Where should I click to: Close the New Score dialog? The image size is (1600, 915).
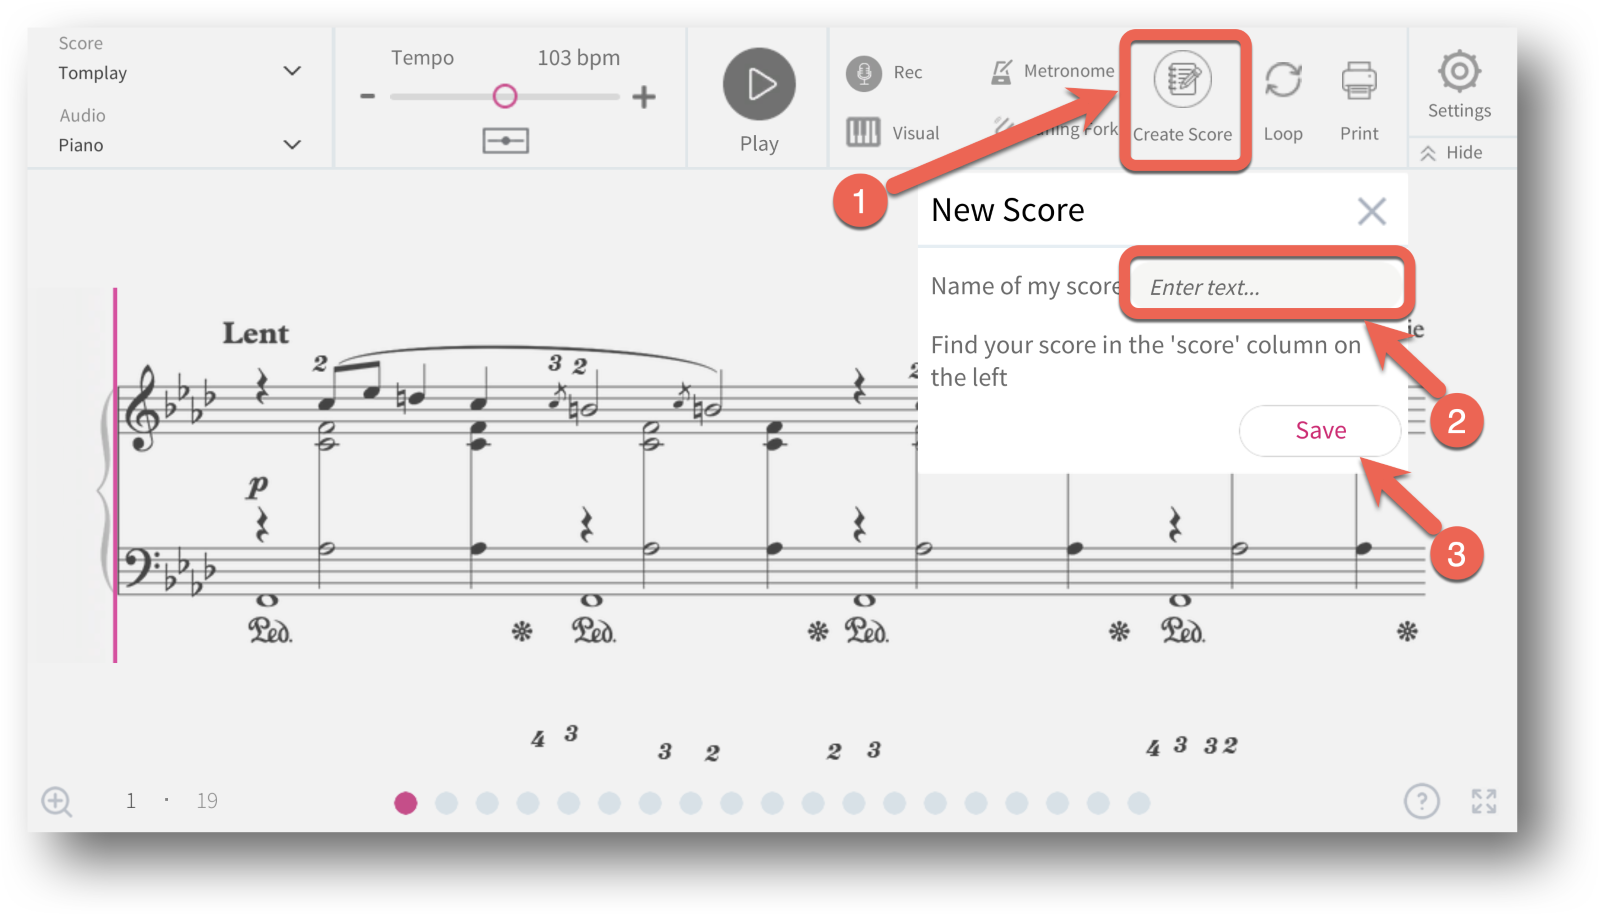tap(1372, 211)
